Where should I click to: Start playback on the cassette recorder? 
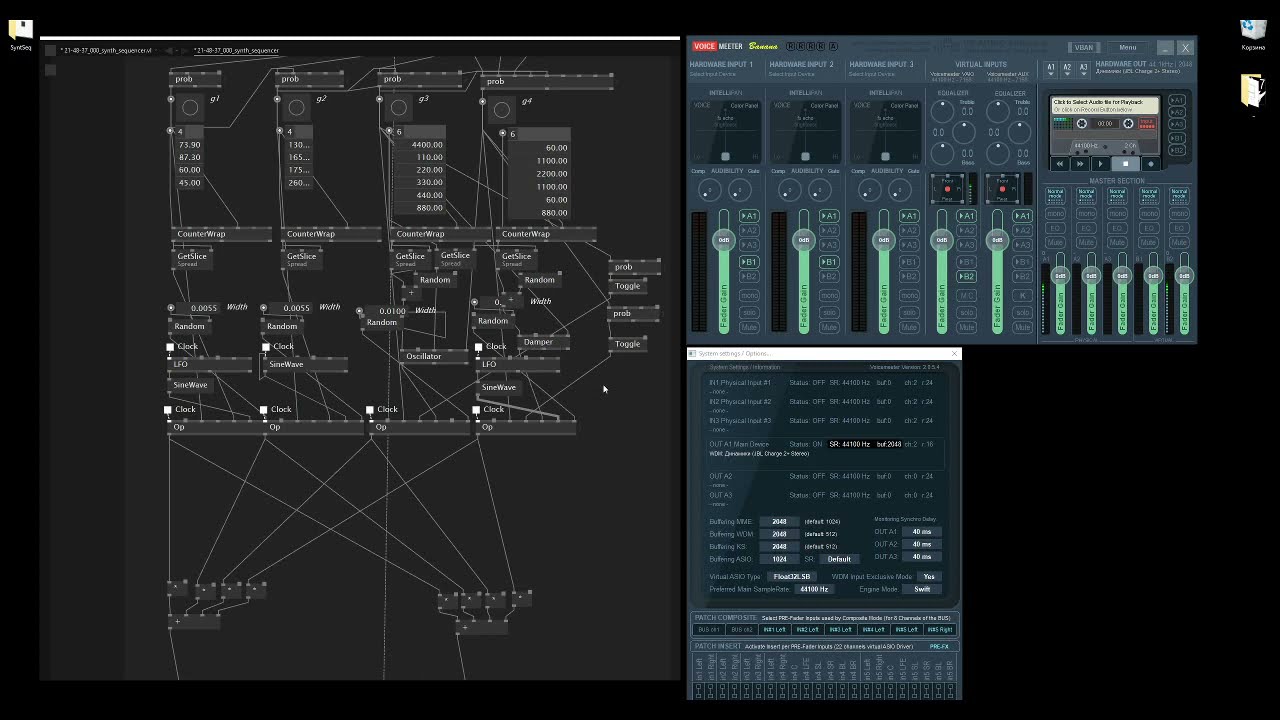pos(1101,164)
